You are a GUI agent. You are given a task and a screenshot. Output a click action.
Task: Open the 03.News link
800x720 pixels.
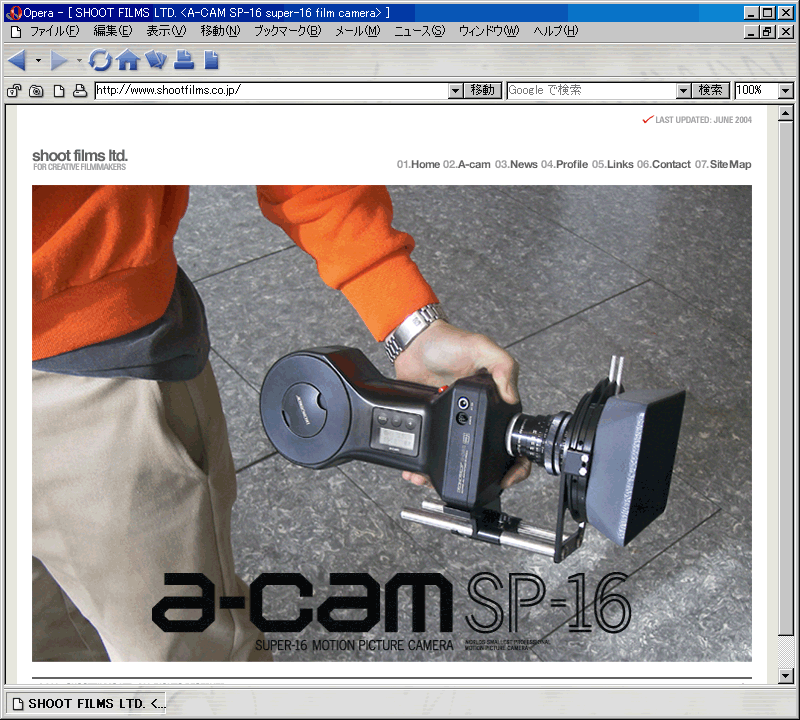[516, 164]
